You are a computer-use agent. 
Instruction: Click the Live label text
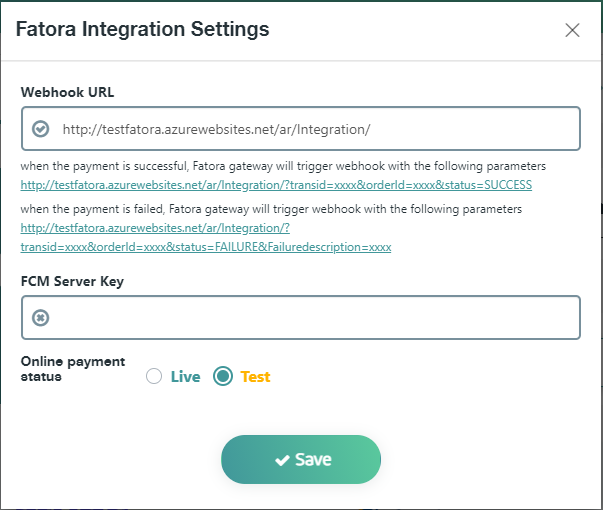(x=185, y=377)
